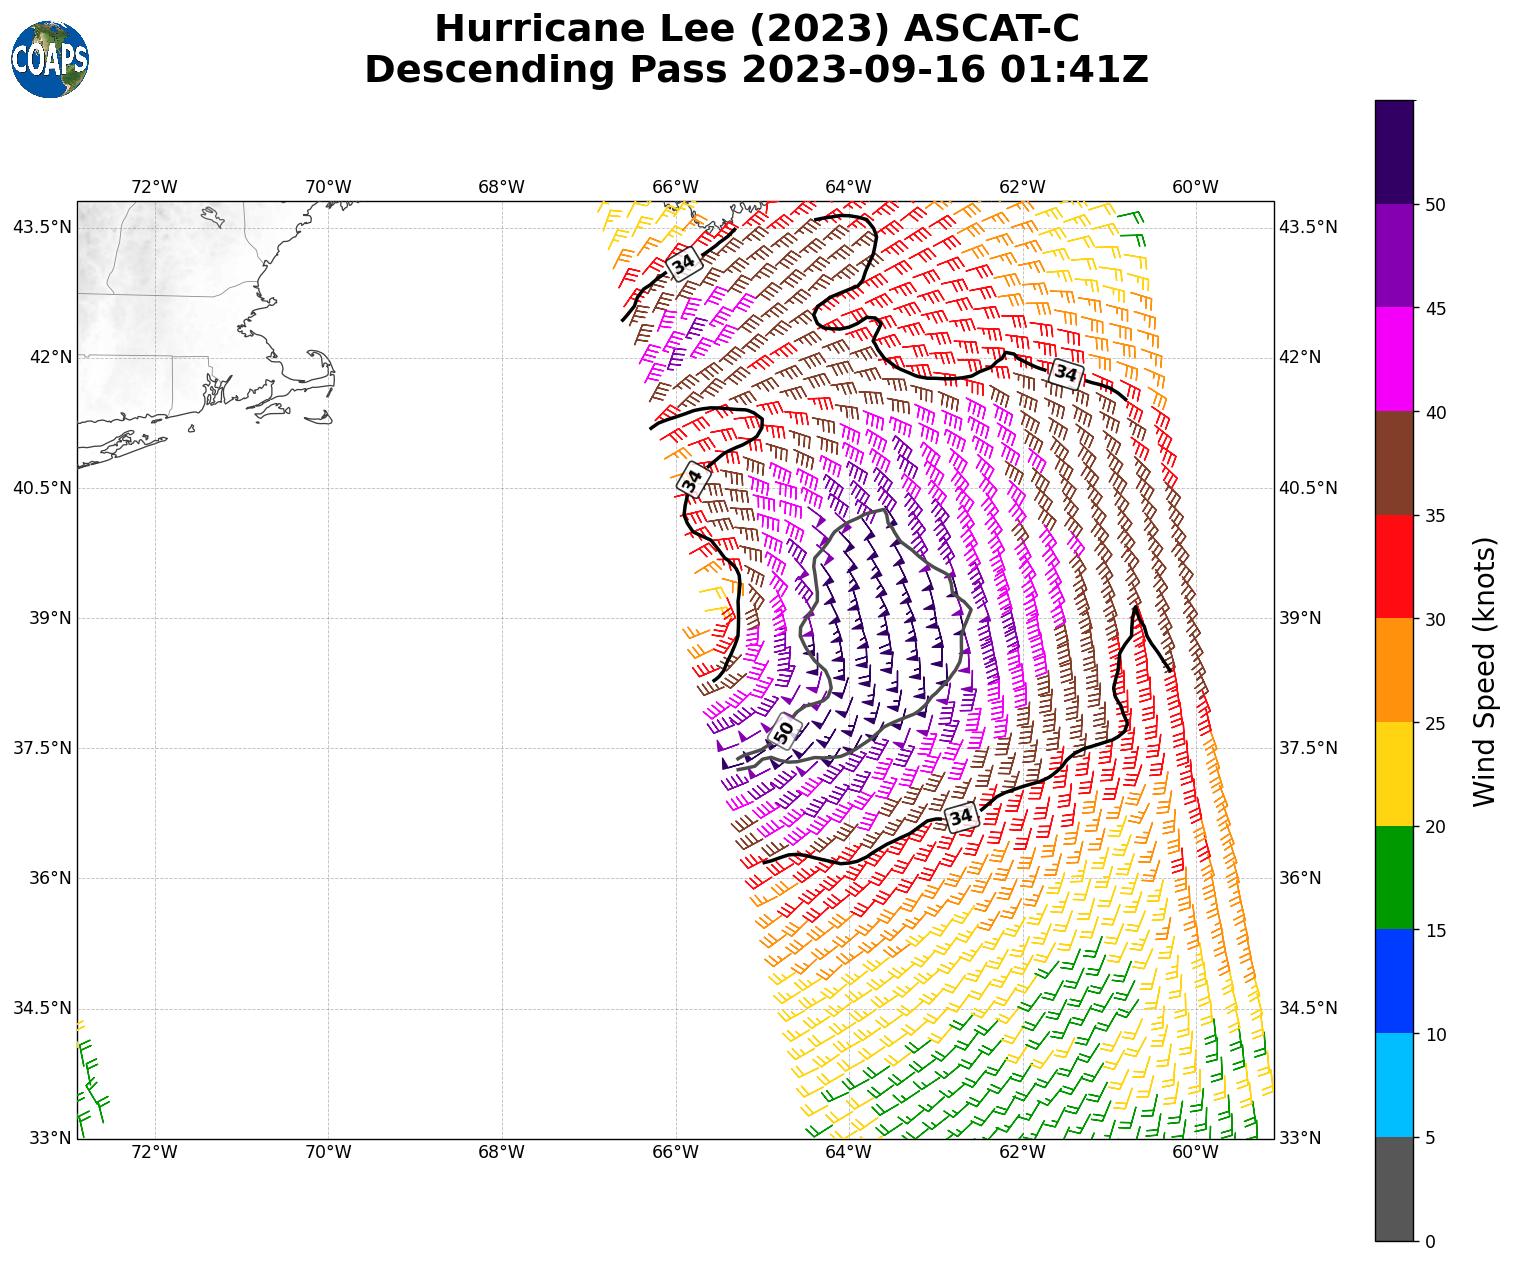1513x1264 pixels.
Task: Pick the red 30–35 knot colorbar segment
Action: pos(1394,567)
